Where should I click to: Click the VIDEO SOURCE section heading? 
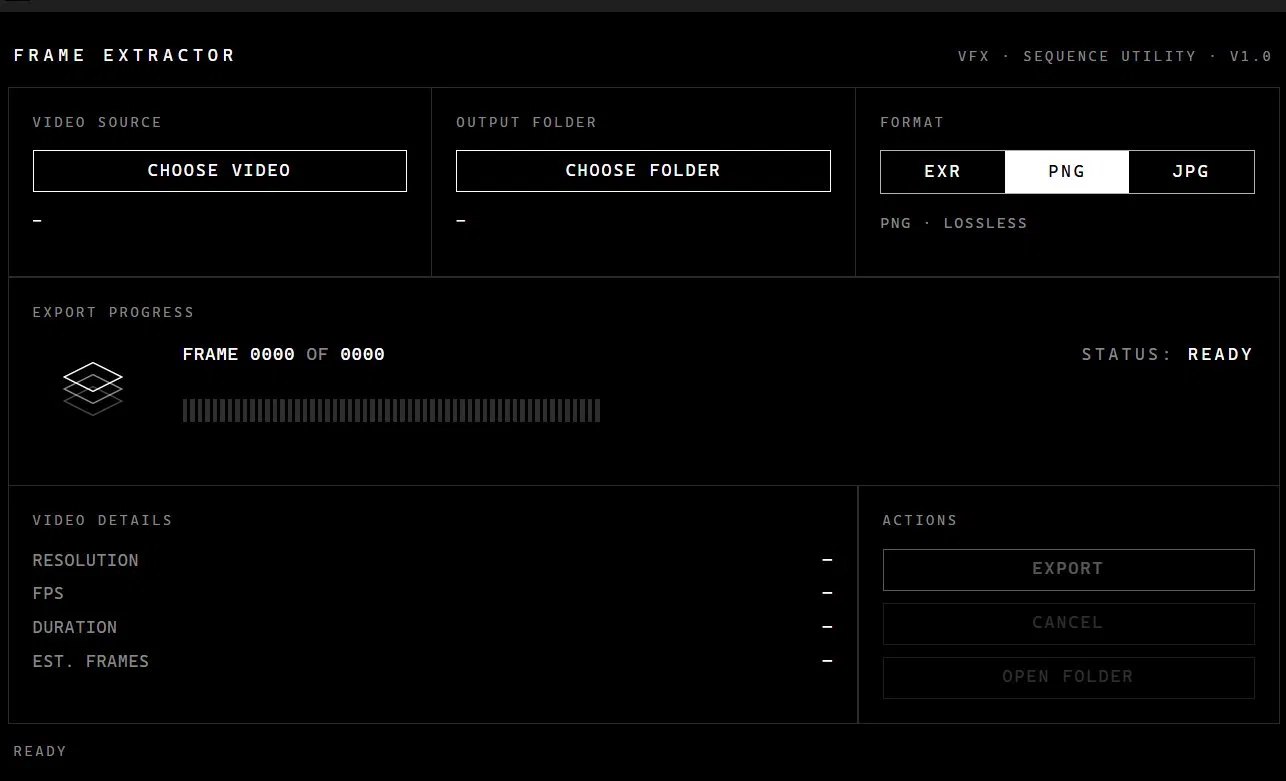point(97,123)
